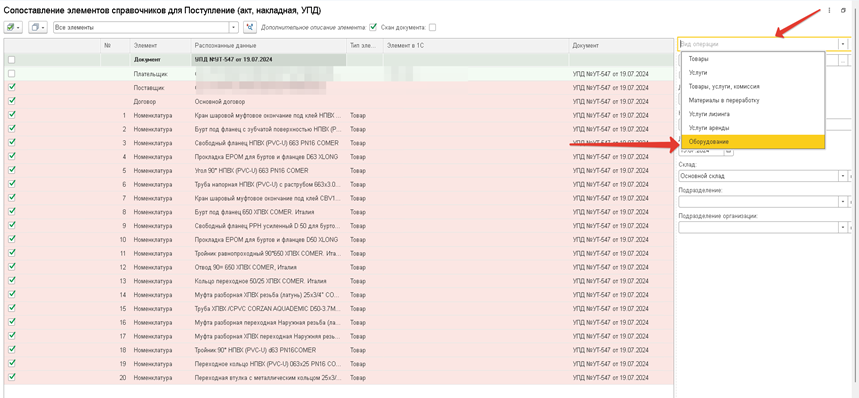Click the Товар type cell in row 4

click(x=364, y=157)
